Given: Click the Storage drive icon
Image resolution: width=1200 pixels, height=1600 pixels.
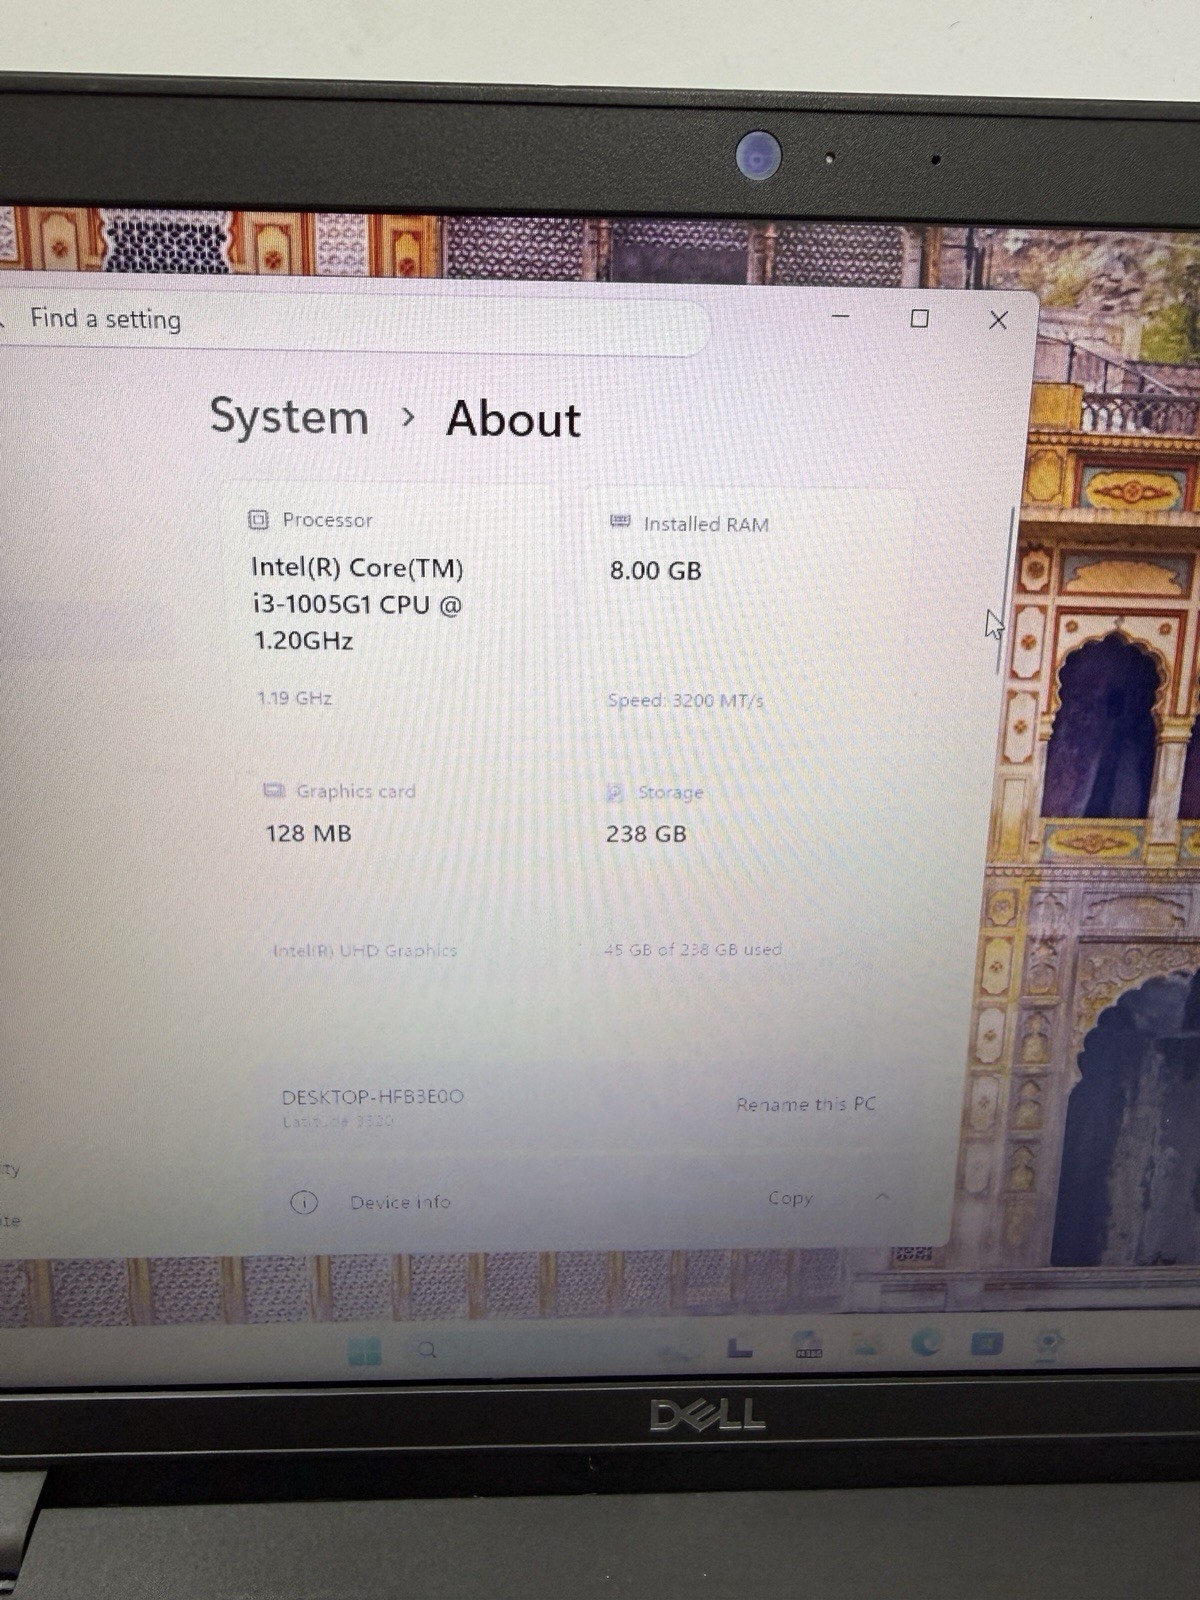Looking at the screenshot, I should pos(615,792).
